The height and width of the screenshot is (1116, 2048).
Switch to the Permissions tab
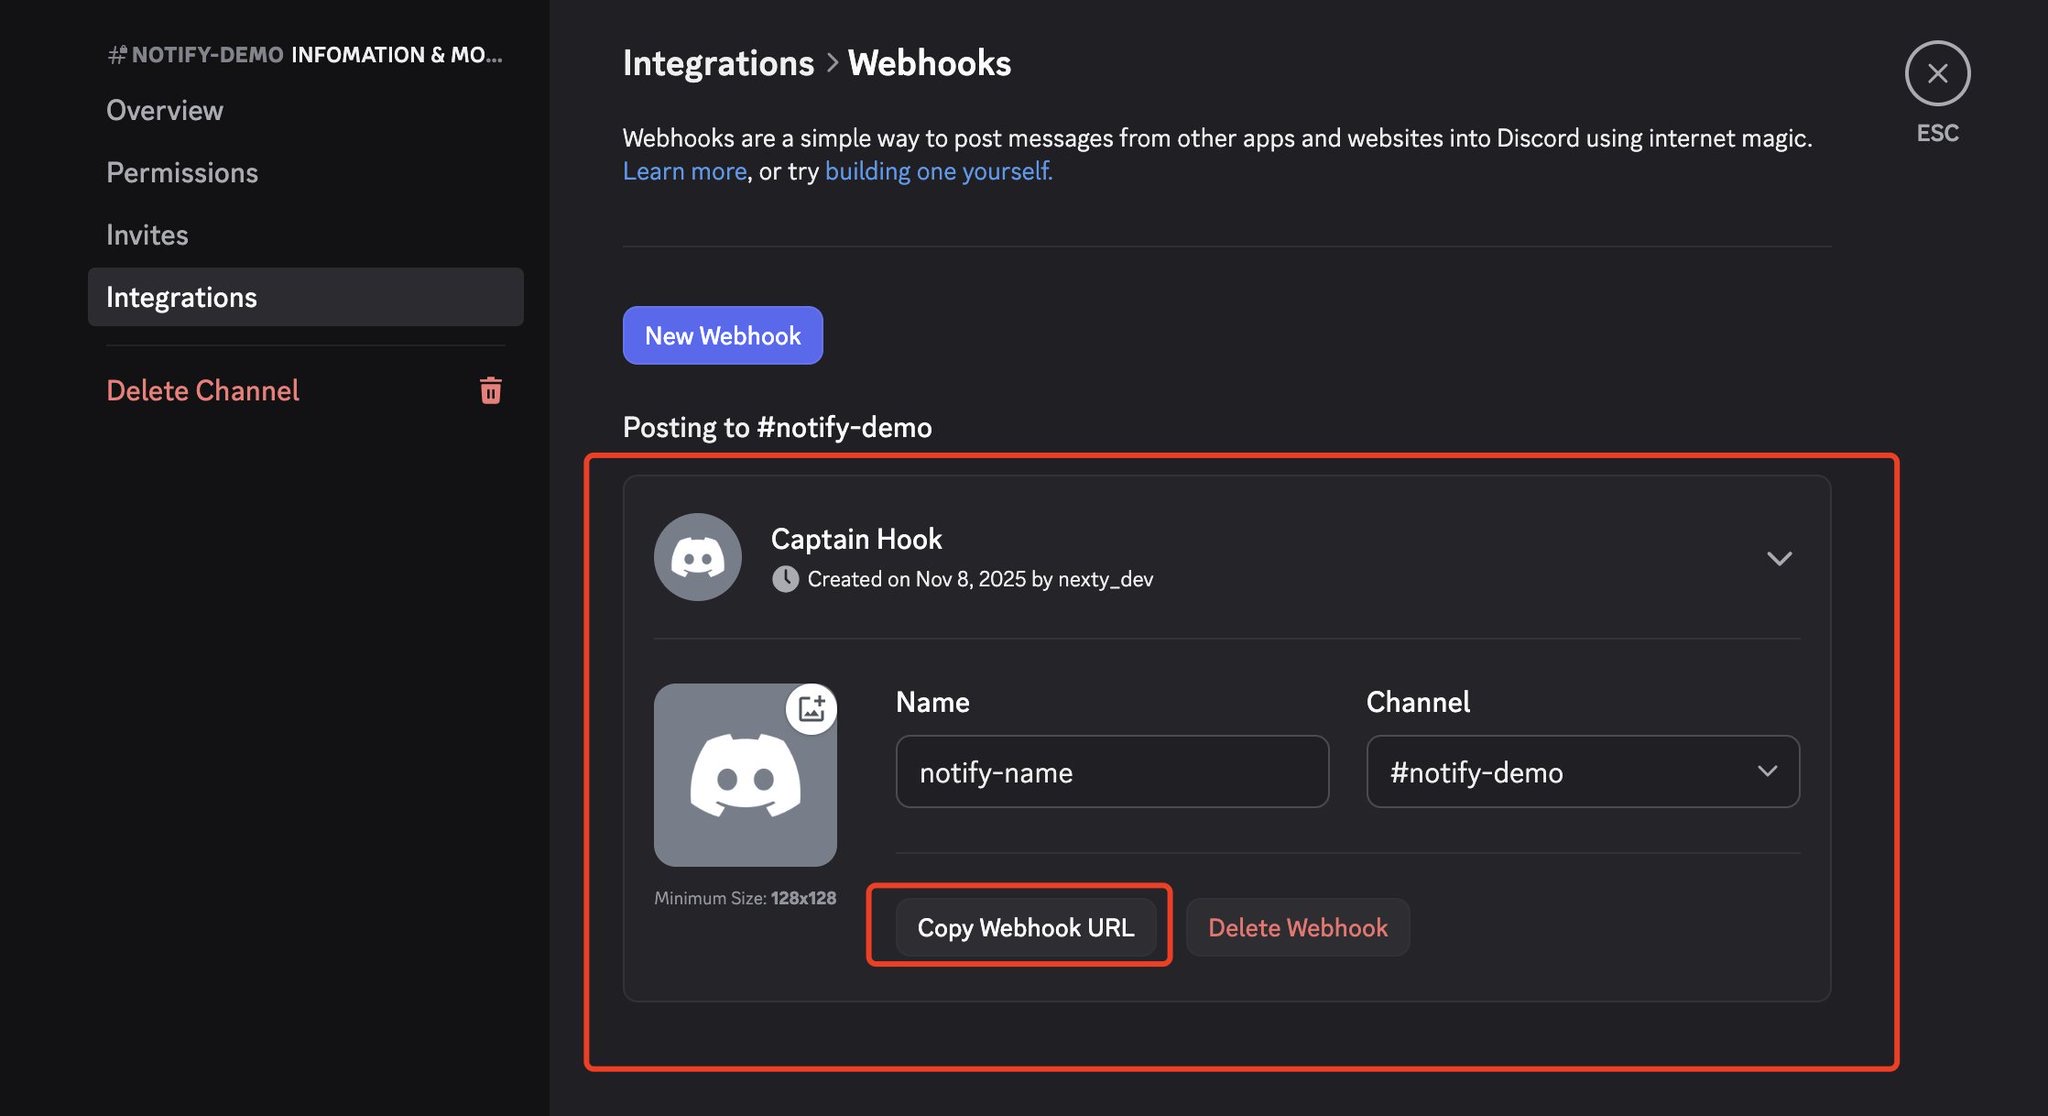(182, 172)
